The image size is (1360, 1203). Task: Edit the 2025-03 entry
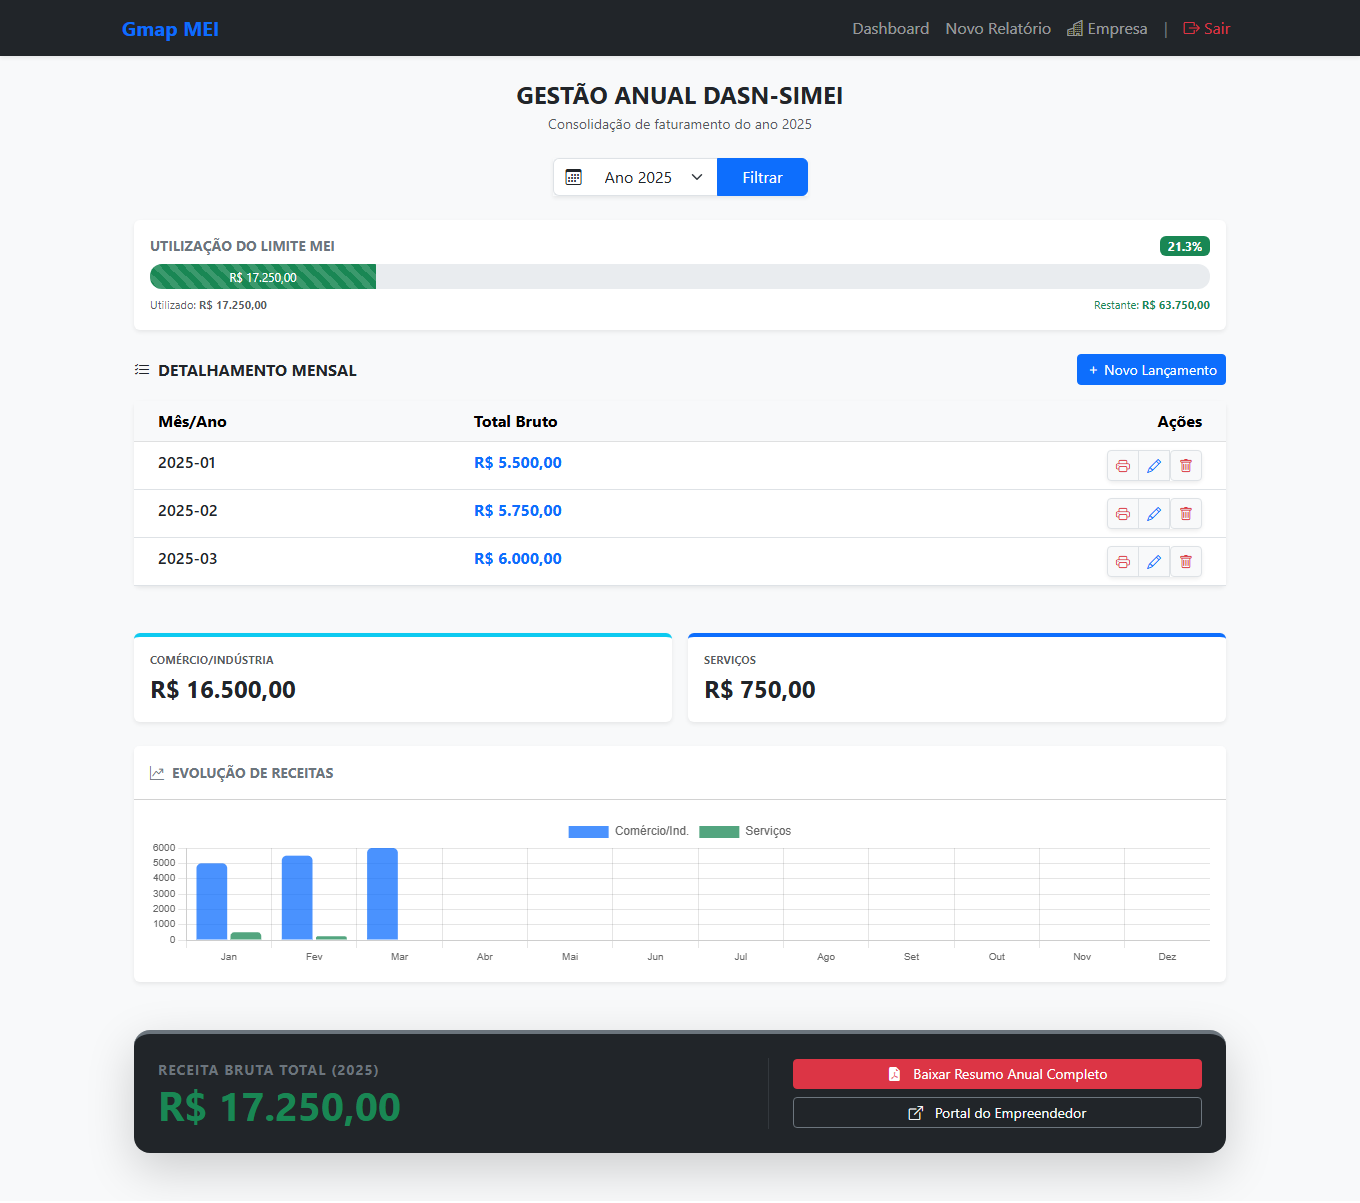pyautogui.click(x=1154, y=562)
